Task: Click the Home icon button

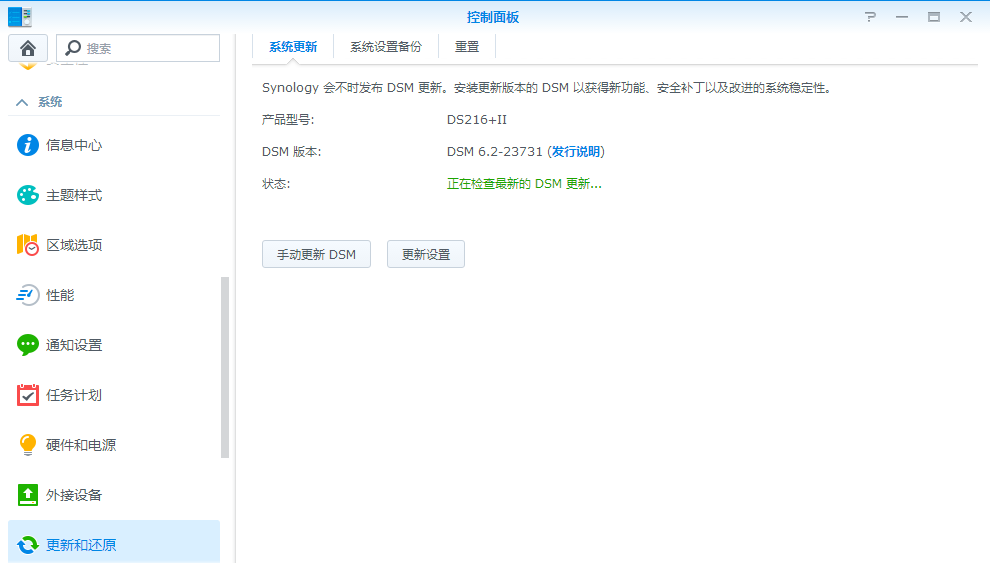Action: click(28, 48)
